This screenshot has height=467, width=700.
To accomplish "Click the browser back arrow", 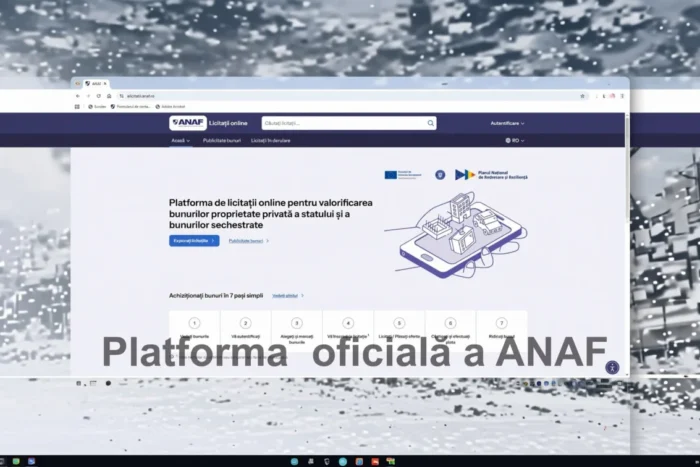I will coord(78,96).
